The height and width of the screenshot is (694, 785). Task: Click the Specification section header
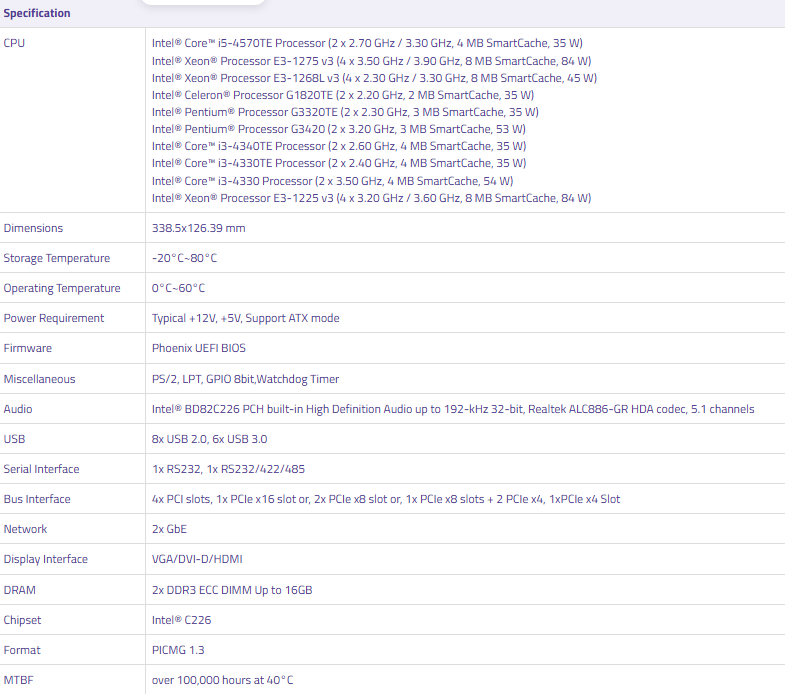[x=37, y=13]
